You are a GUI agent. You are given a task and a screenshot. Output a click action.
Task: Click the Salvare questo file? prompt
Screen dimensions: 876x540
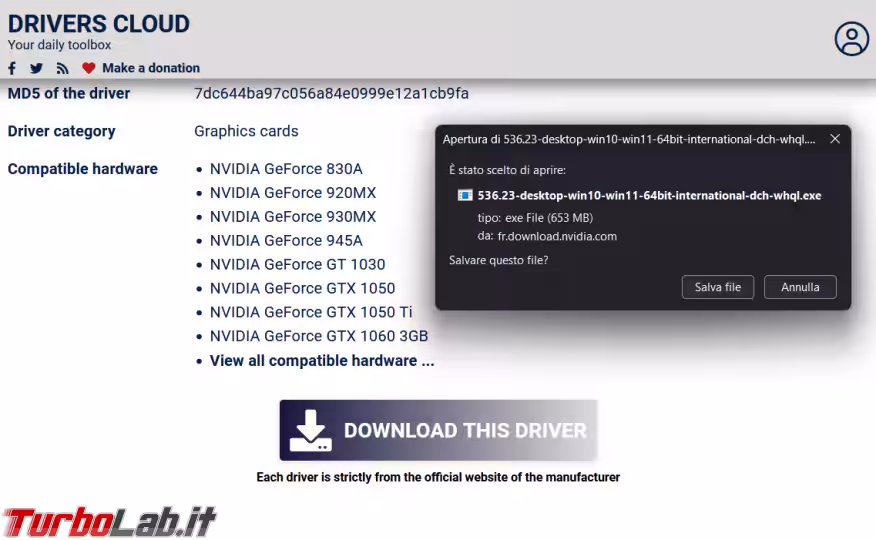498,260
